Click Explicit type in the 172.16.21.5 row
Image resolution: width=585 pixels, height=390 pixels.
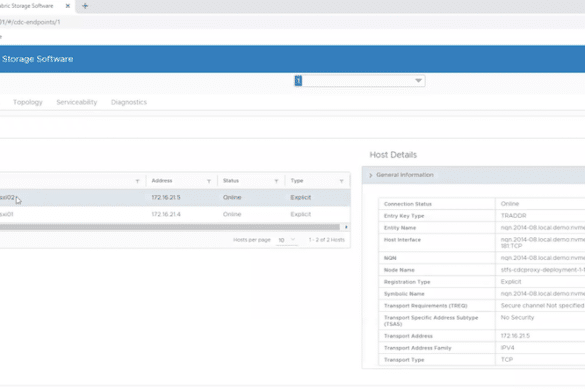click(301, 197)
